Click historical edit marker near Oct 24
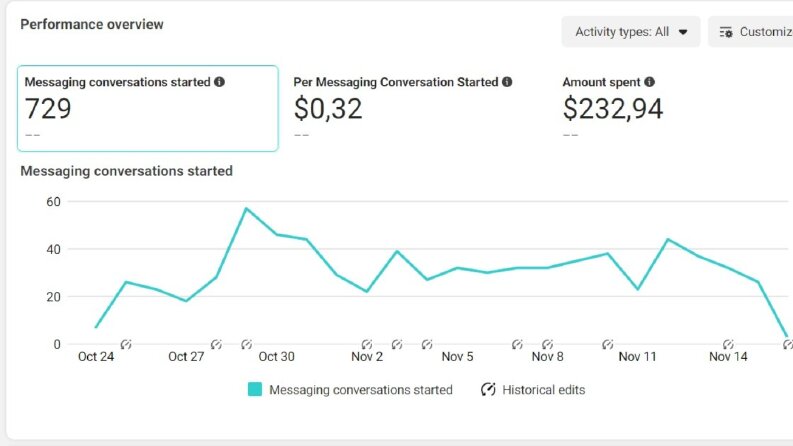 126,344
